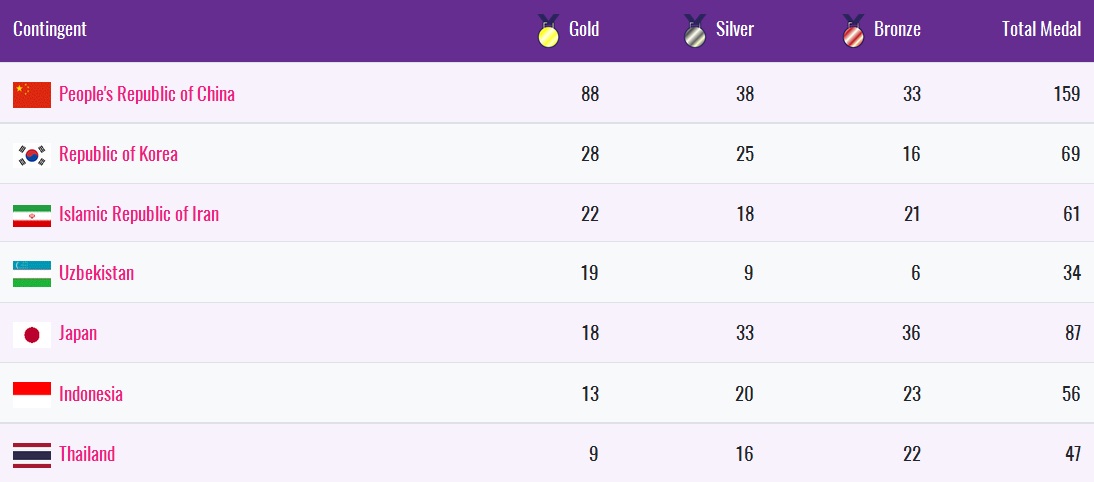Click the Total Medal column header
Viewport: 1094px width, 482px height.
(x=1041, y=29)
